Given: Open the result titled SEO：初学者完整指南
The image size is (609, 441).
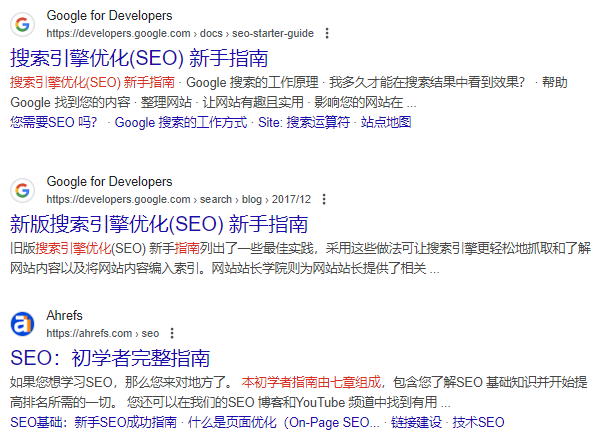Looking at the screenshot, I should [110, 358].
